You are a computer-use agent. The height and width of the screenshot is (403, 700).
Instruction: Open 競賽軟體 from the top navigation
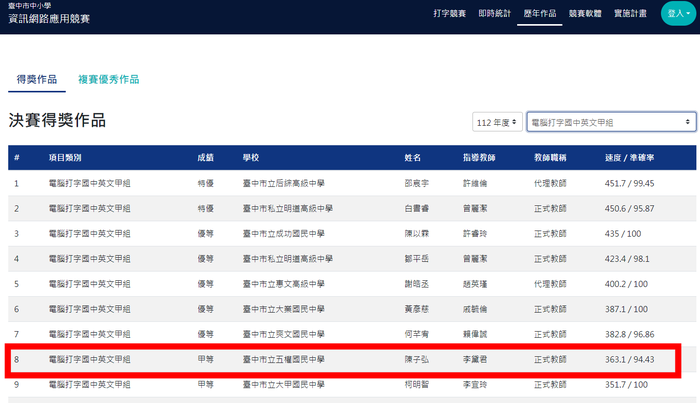click(585, 13)
